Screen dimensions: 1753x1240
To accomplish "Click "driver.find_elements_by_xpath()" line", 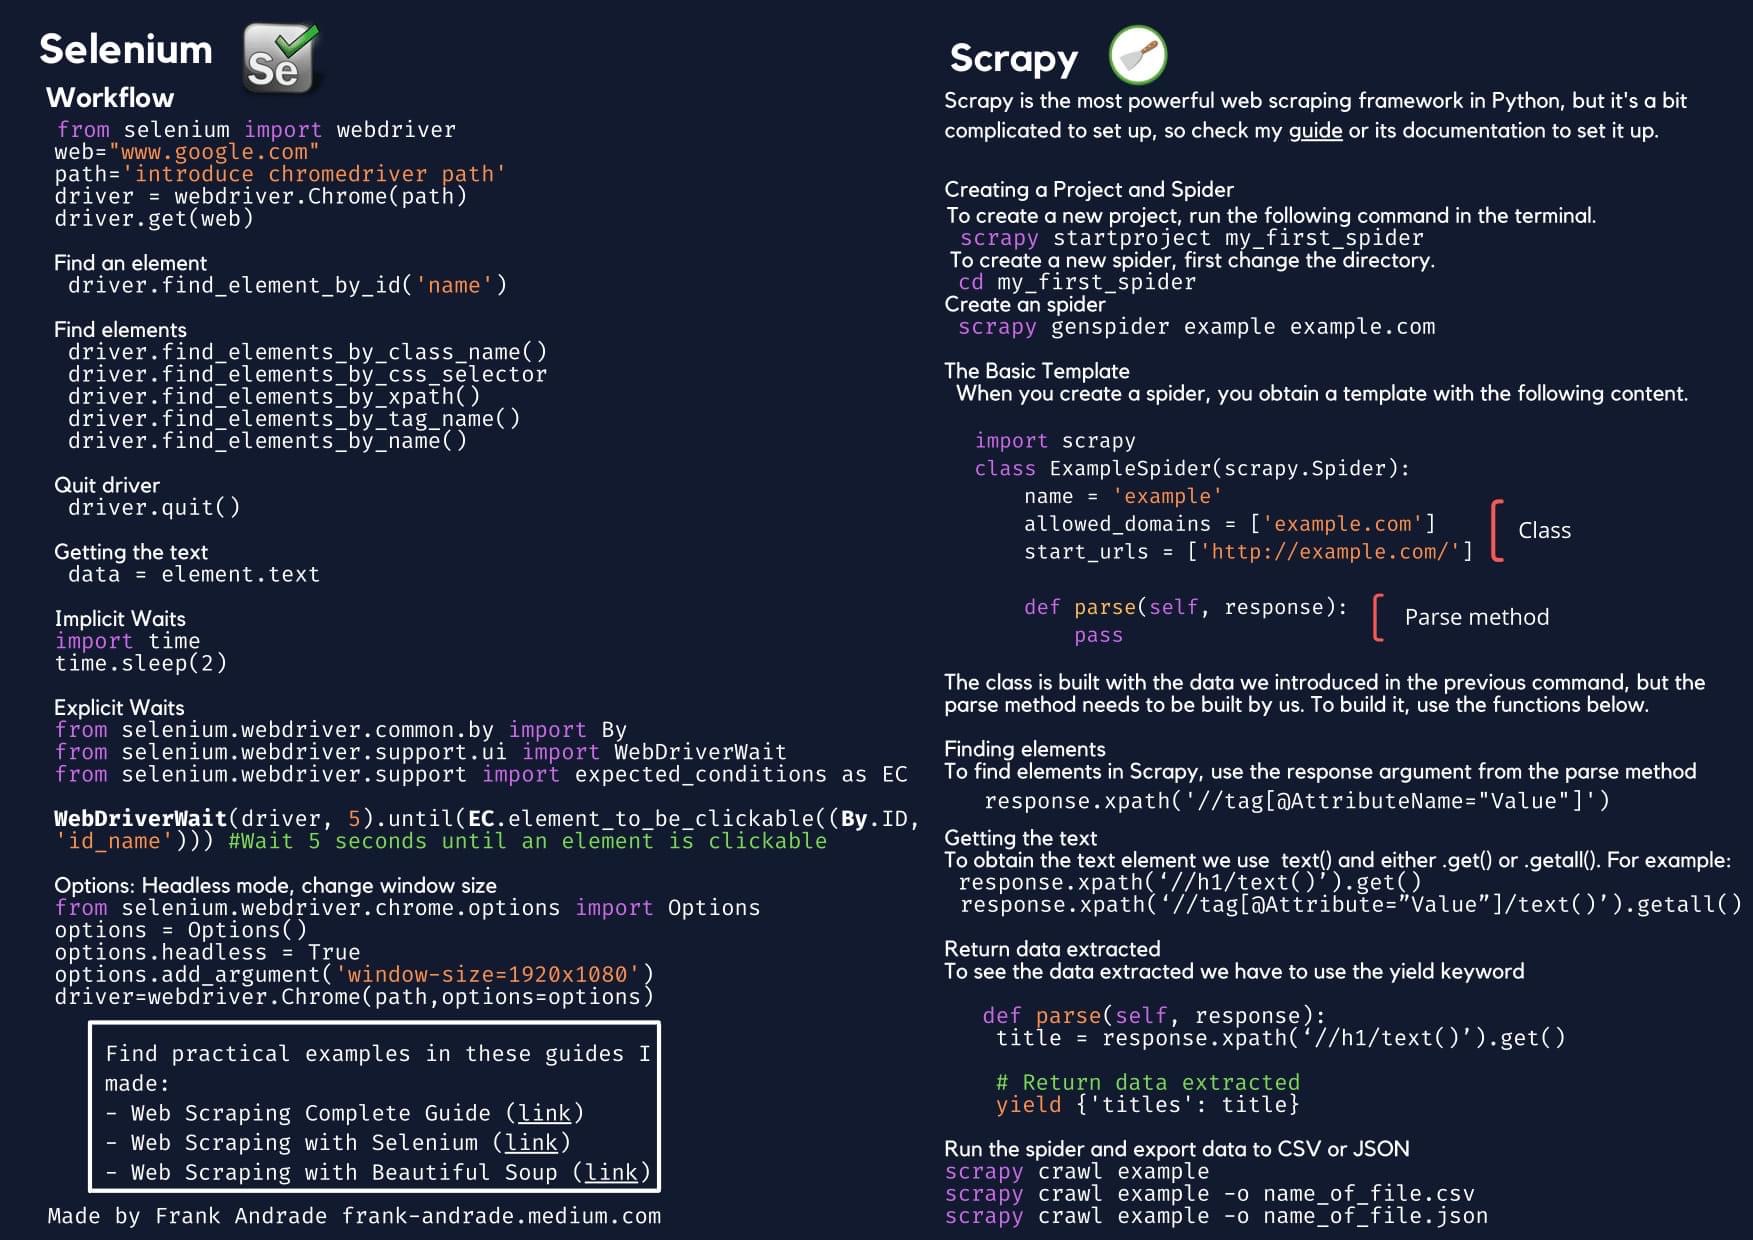I will tap(274, 396).
